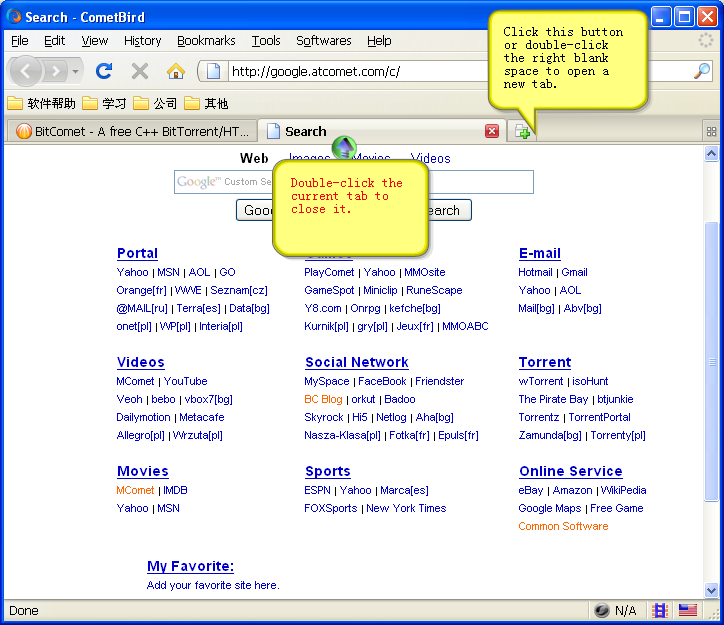Screen dimensions: 724x625
Task: Click the Google Custom Search box
Action: [x=354, y=182]
